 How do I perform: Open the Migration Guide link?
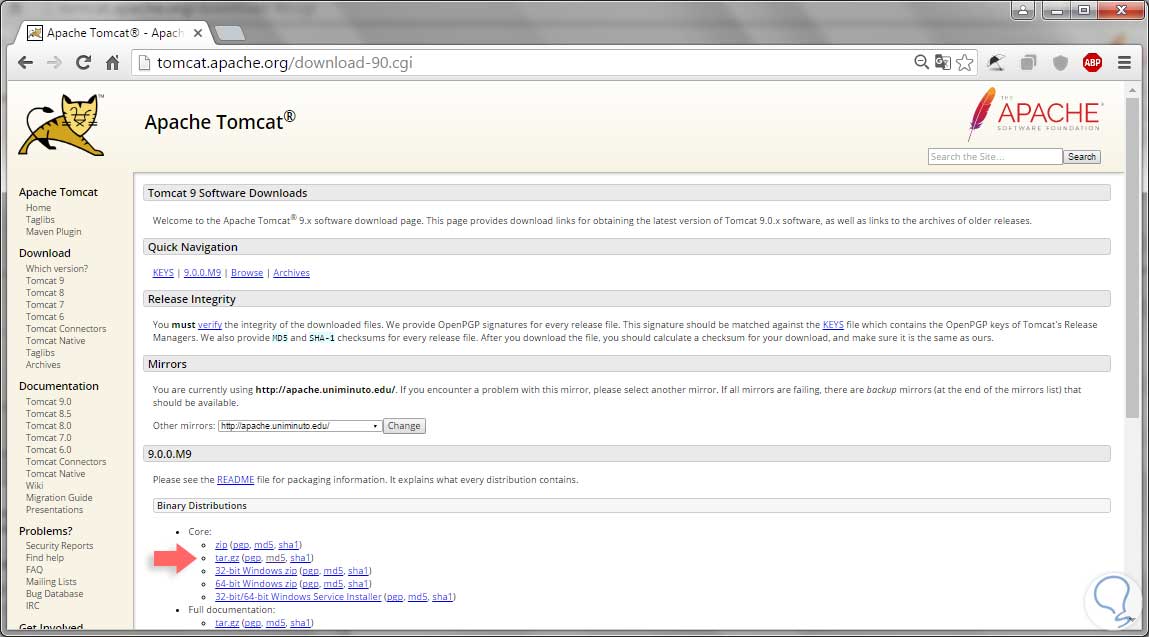coord(59,498)
